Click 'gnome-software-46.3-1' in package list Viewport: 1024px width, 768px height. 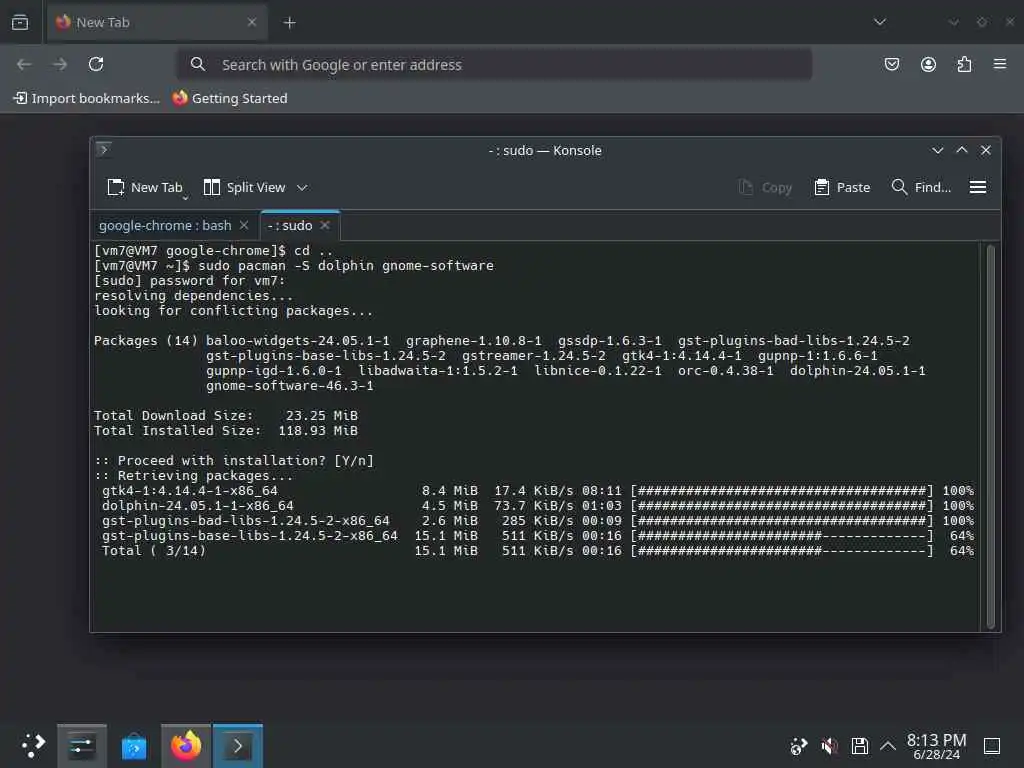tap(290, 385)
